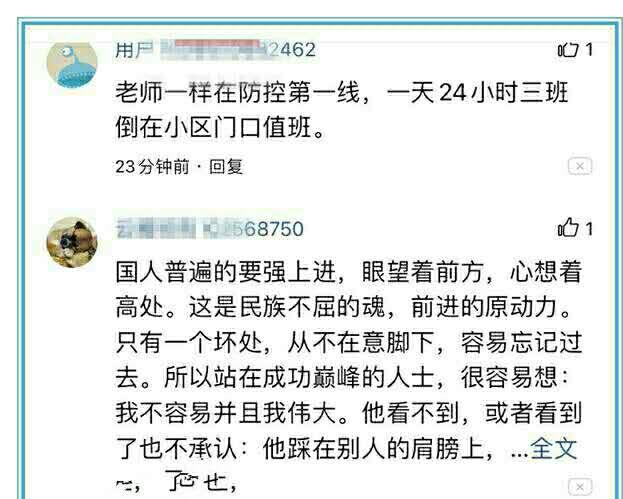Open username ending in 68750

pos(210,229)
